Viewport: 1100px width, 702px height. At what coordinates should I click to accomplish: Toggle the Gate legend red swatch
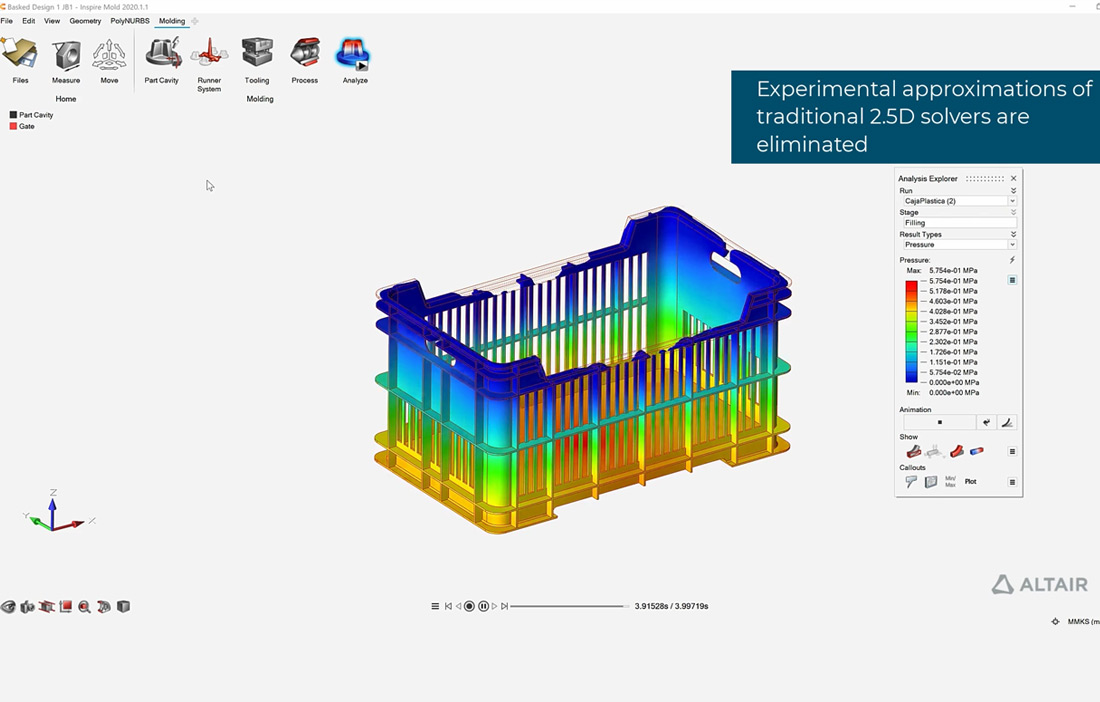(13, 126)
